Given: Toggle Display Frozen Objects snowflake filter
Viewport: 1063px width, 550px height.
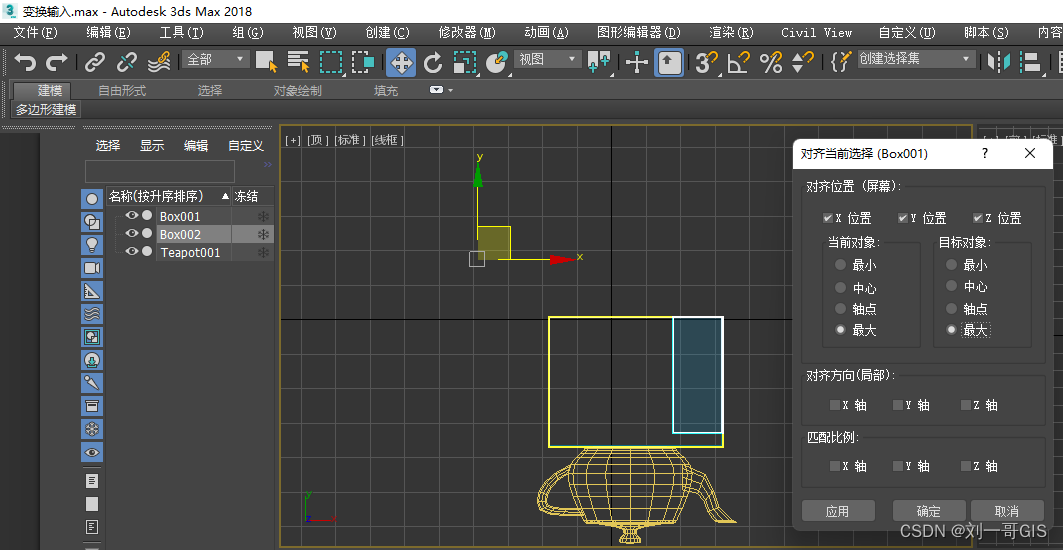Looking at the screenshot, I should 92,429.
